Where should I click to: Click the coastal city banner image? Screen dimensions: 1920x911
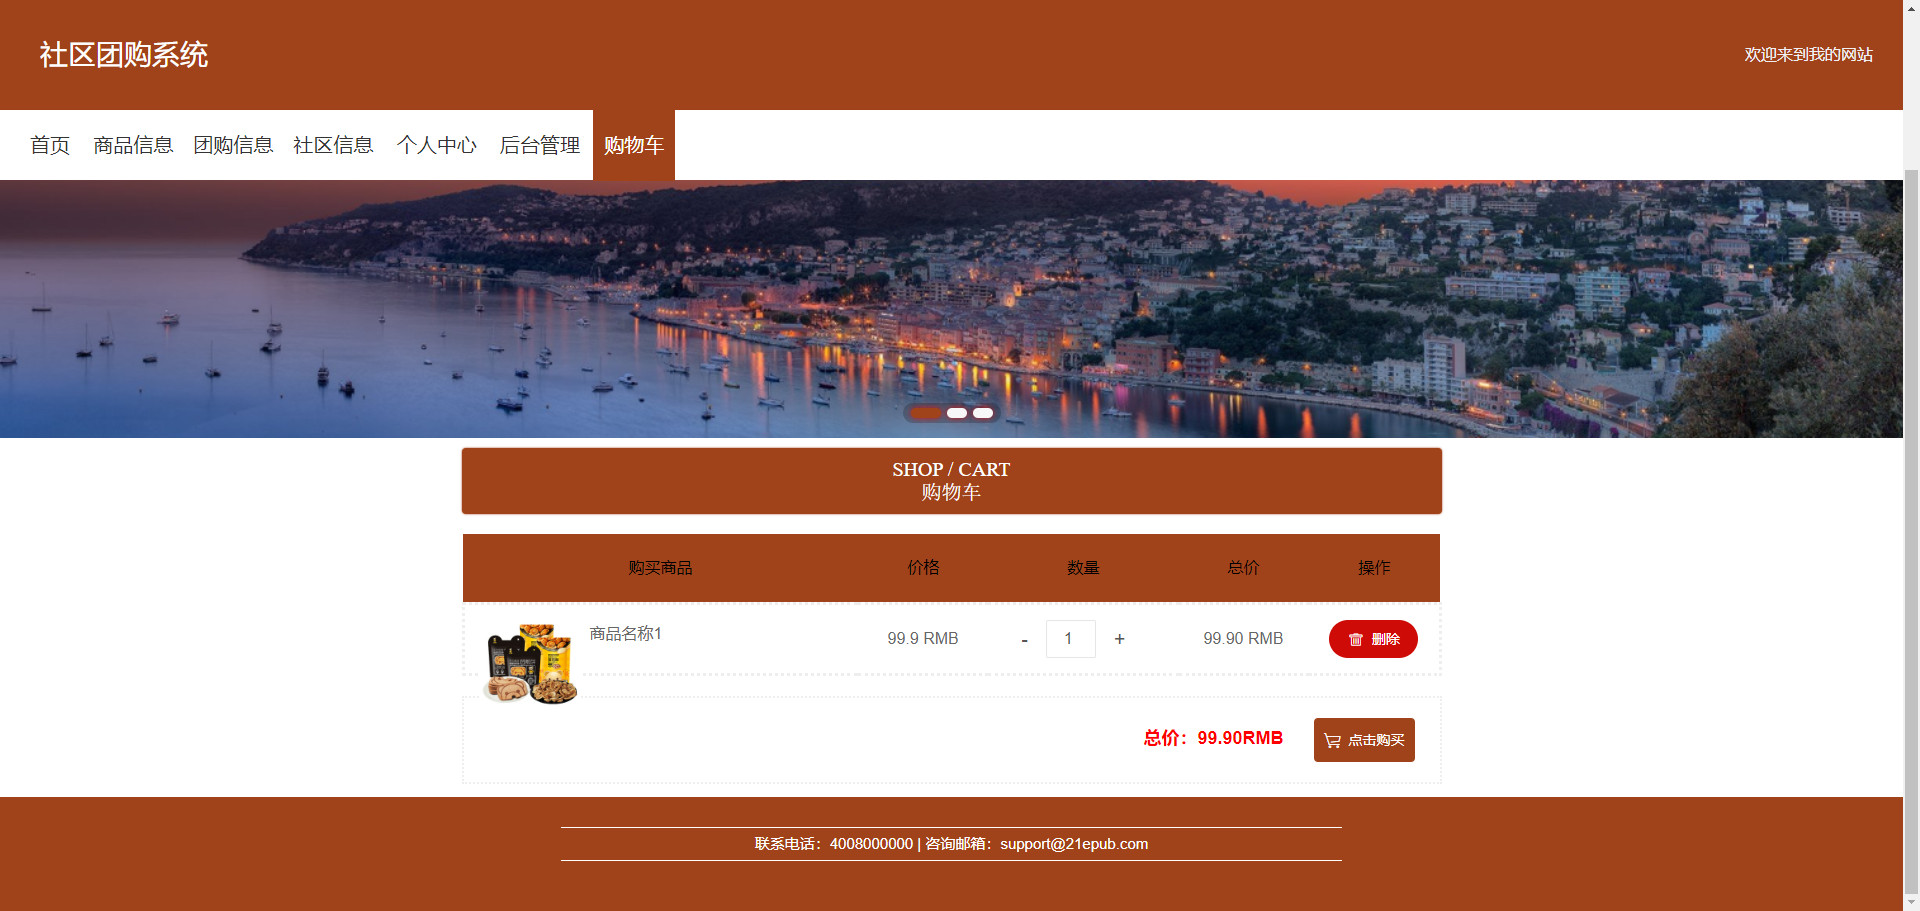coord(951,309)
